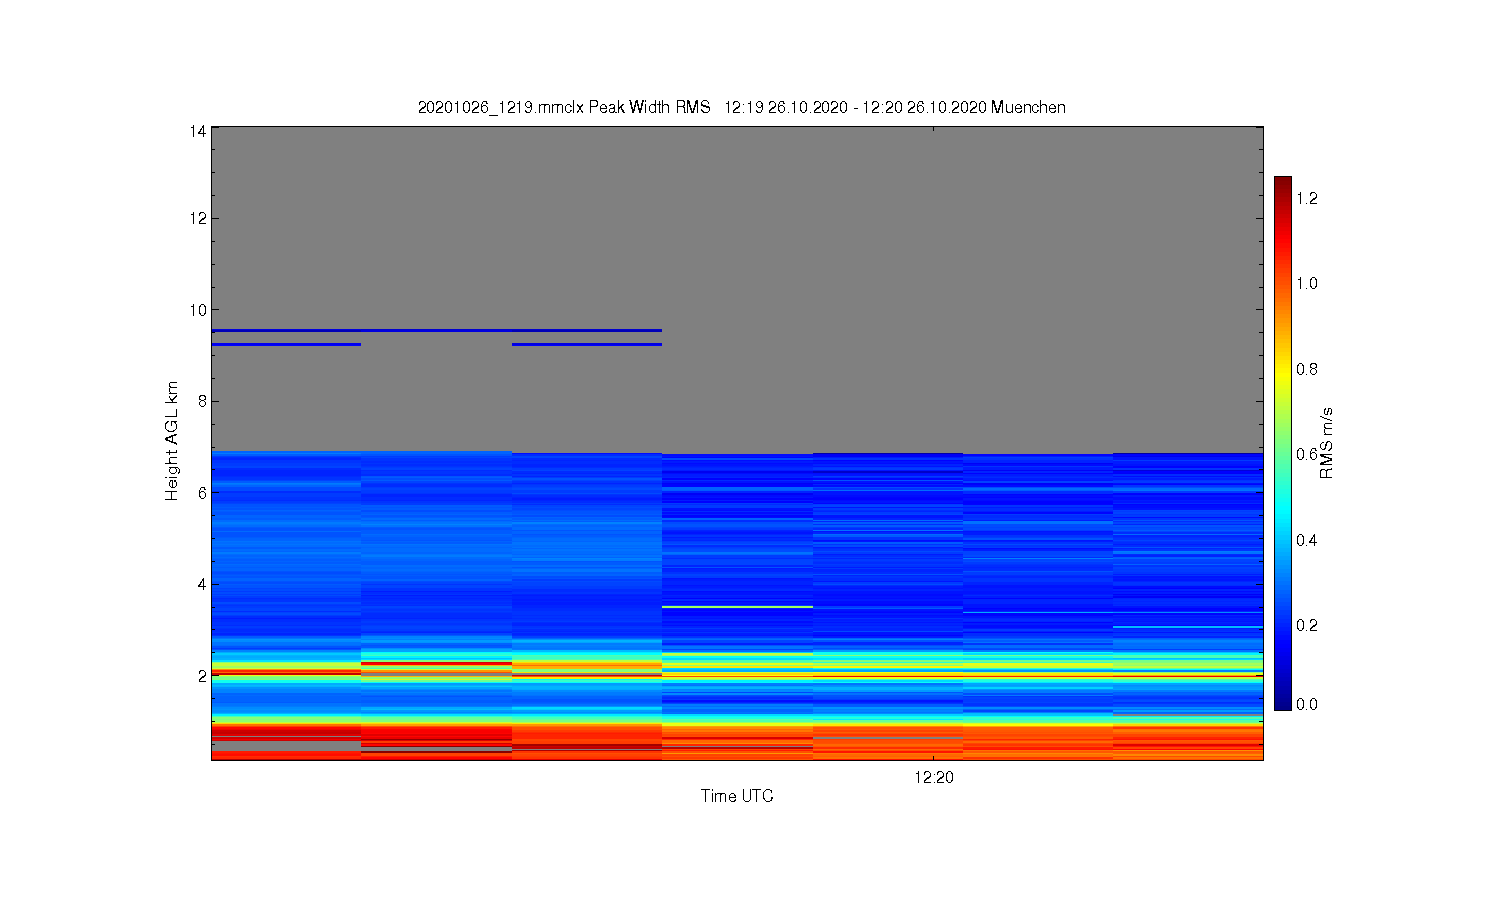Click colorbar near 0.0 dark blue
This screenshot has width=1500, height=900.
tap(1282, 703)
